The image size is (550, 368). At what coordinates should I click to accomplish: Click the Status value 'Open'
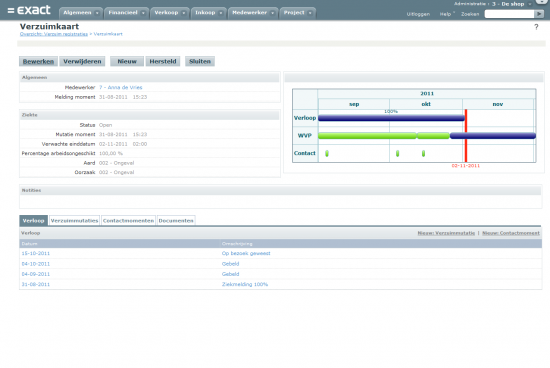click(106, 125)
